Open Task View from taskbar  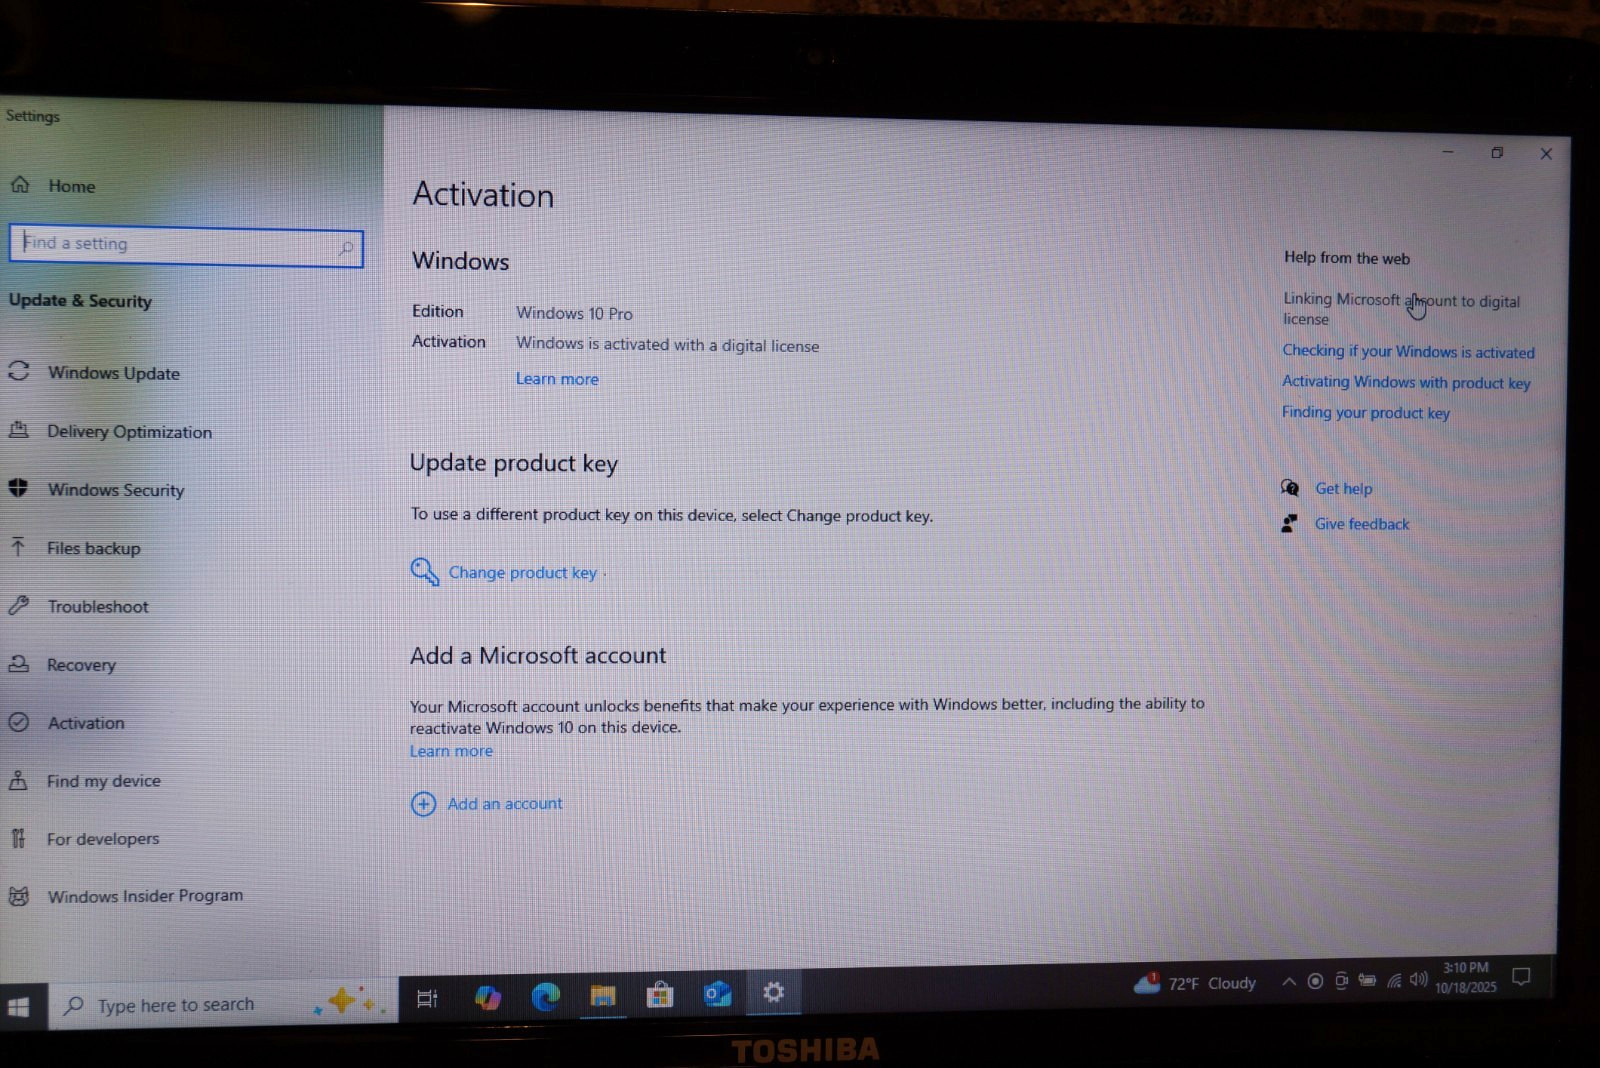point(427,998)
